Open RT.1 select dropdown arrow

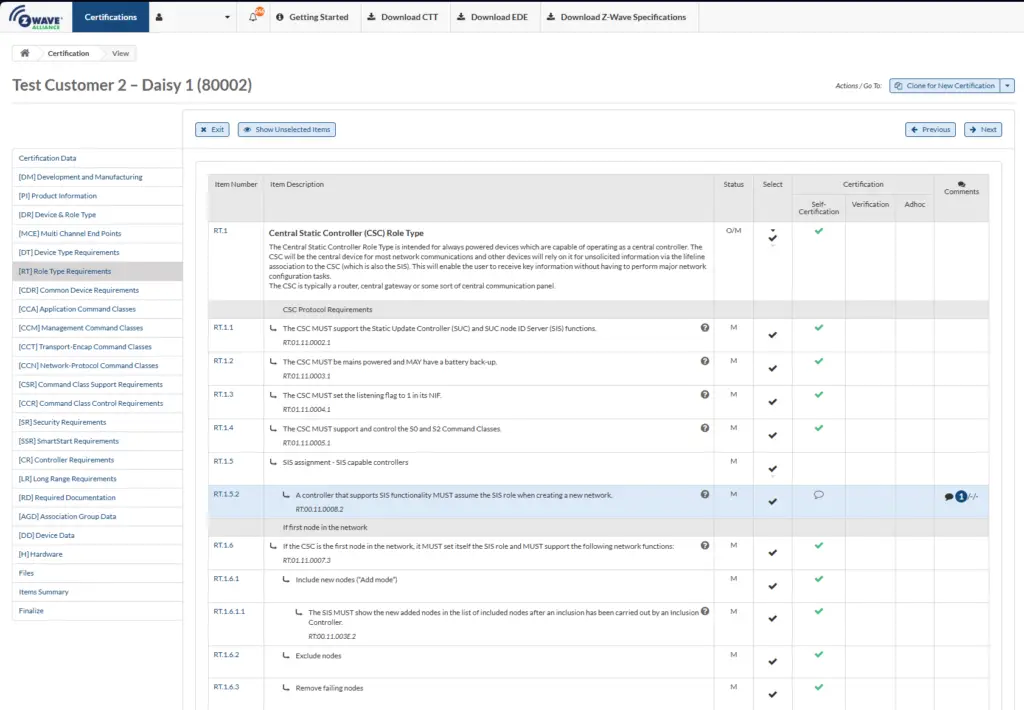pyautogui.click(x=773, y=231)
